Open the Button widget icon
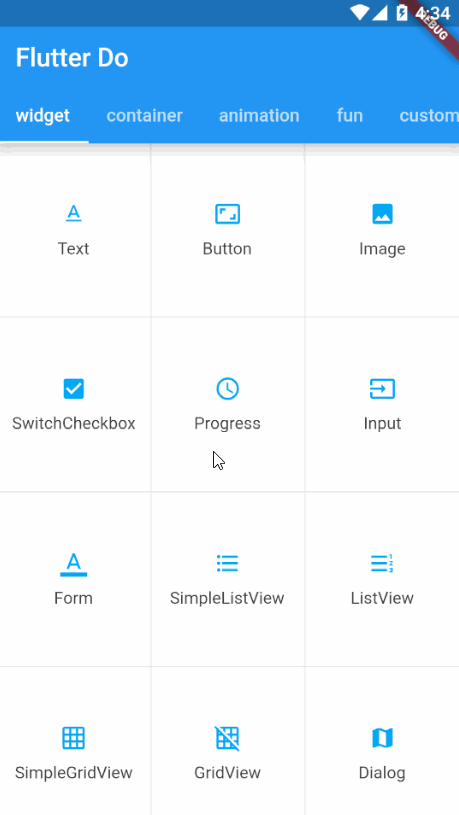The image size is (459, 815). click(x=227, y=214)
